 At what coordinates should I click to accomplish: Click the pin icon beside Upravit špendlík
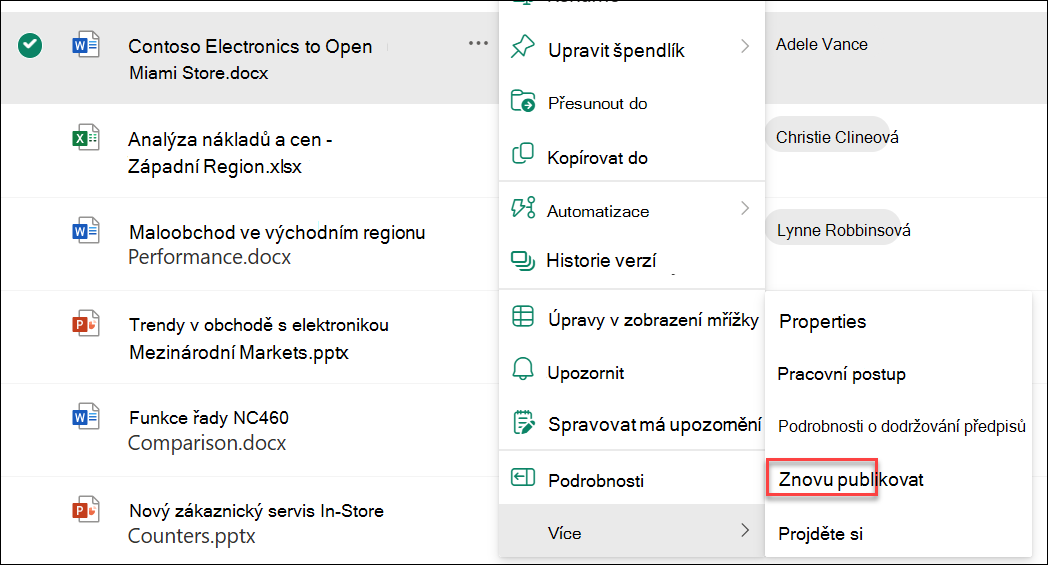[523, 47]
